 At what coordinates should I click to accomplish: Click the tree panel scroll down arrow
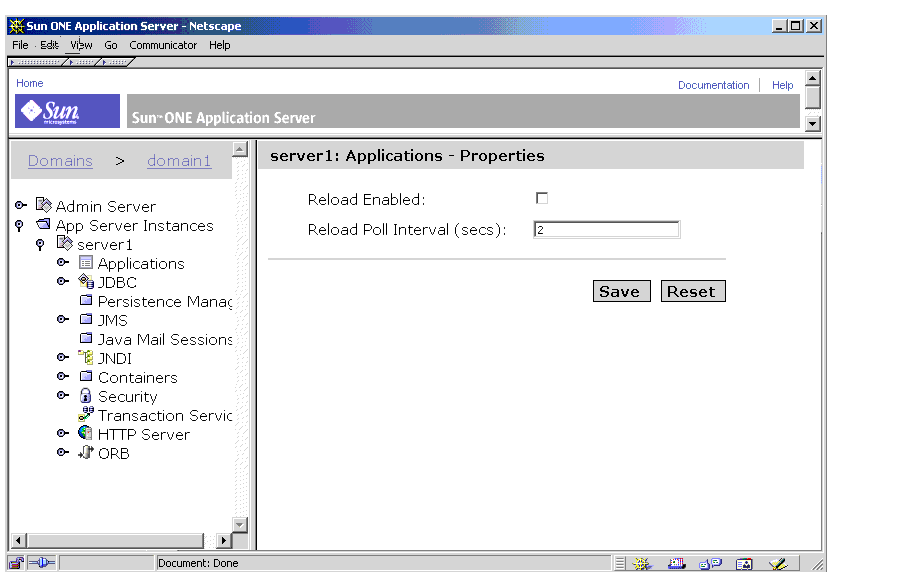tap(240, 524)
